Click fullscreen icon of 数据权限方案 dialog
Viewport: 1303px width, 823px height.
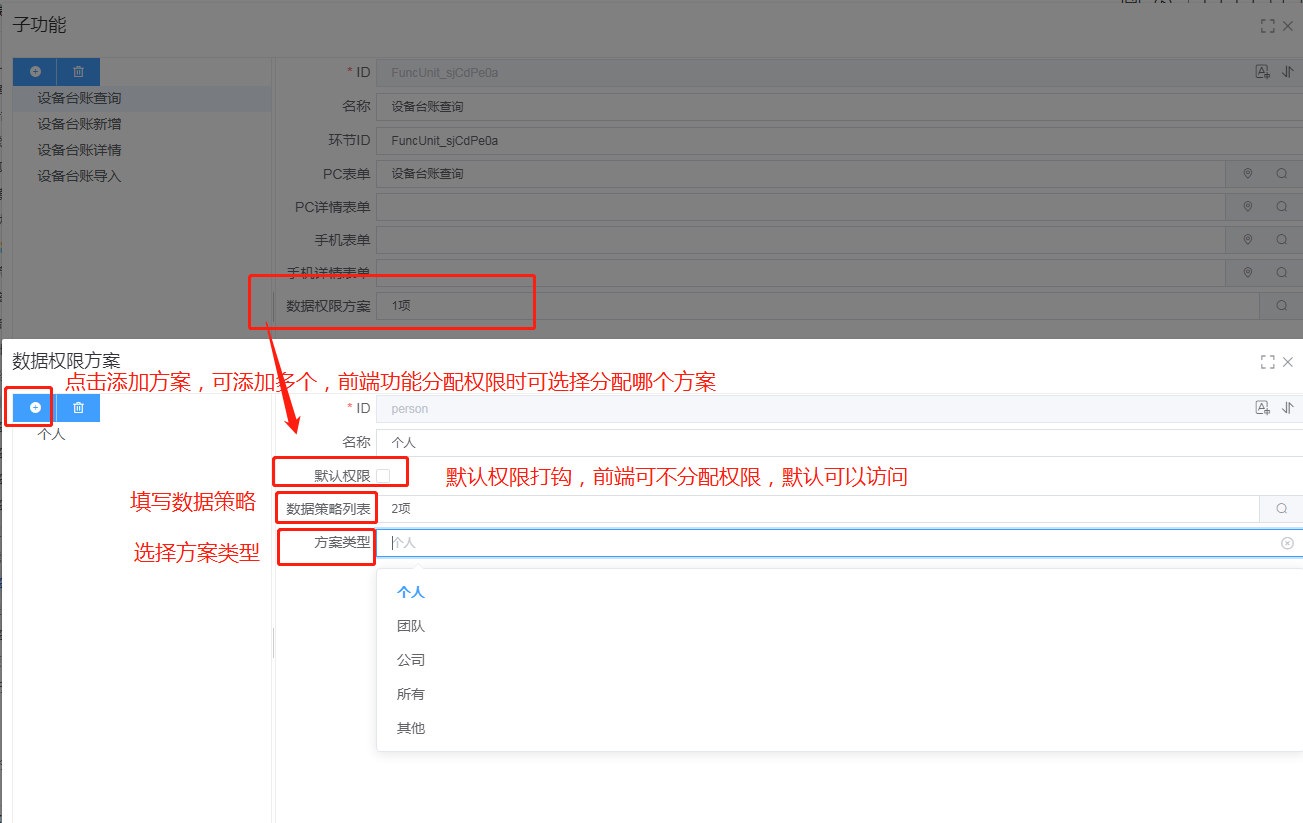1267,362
